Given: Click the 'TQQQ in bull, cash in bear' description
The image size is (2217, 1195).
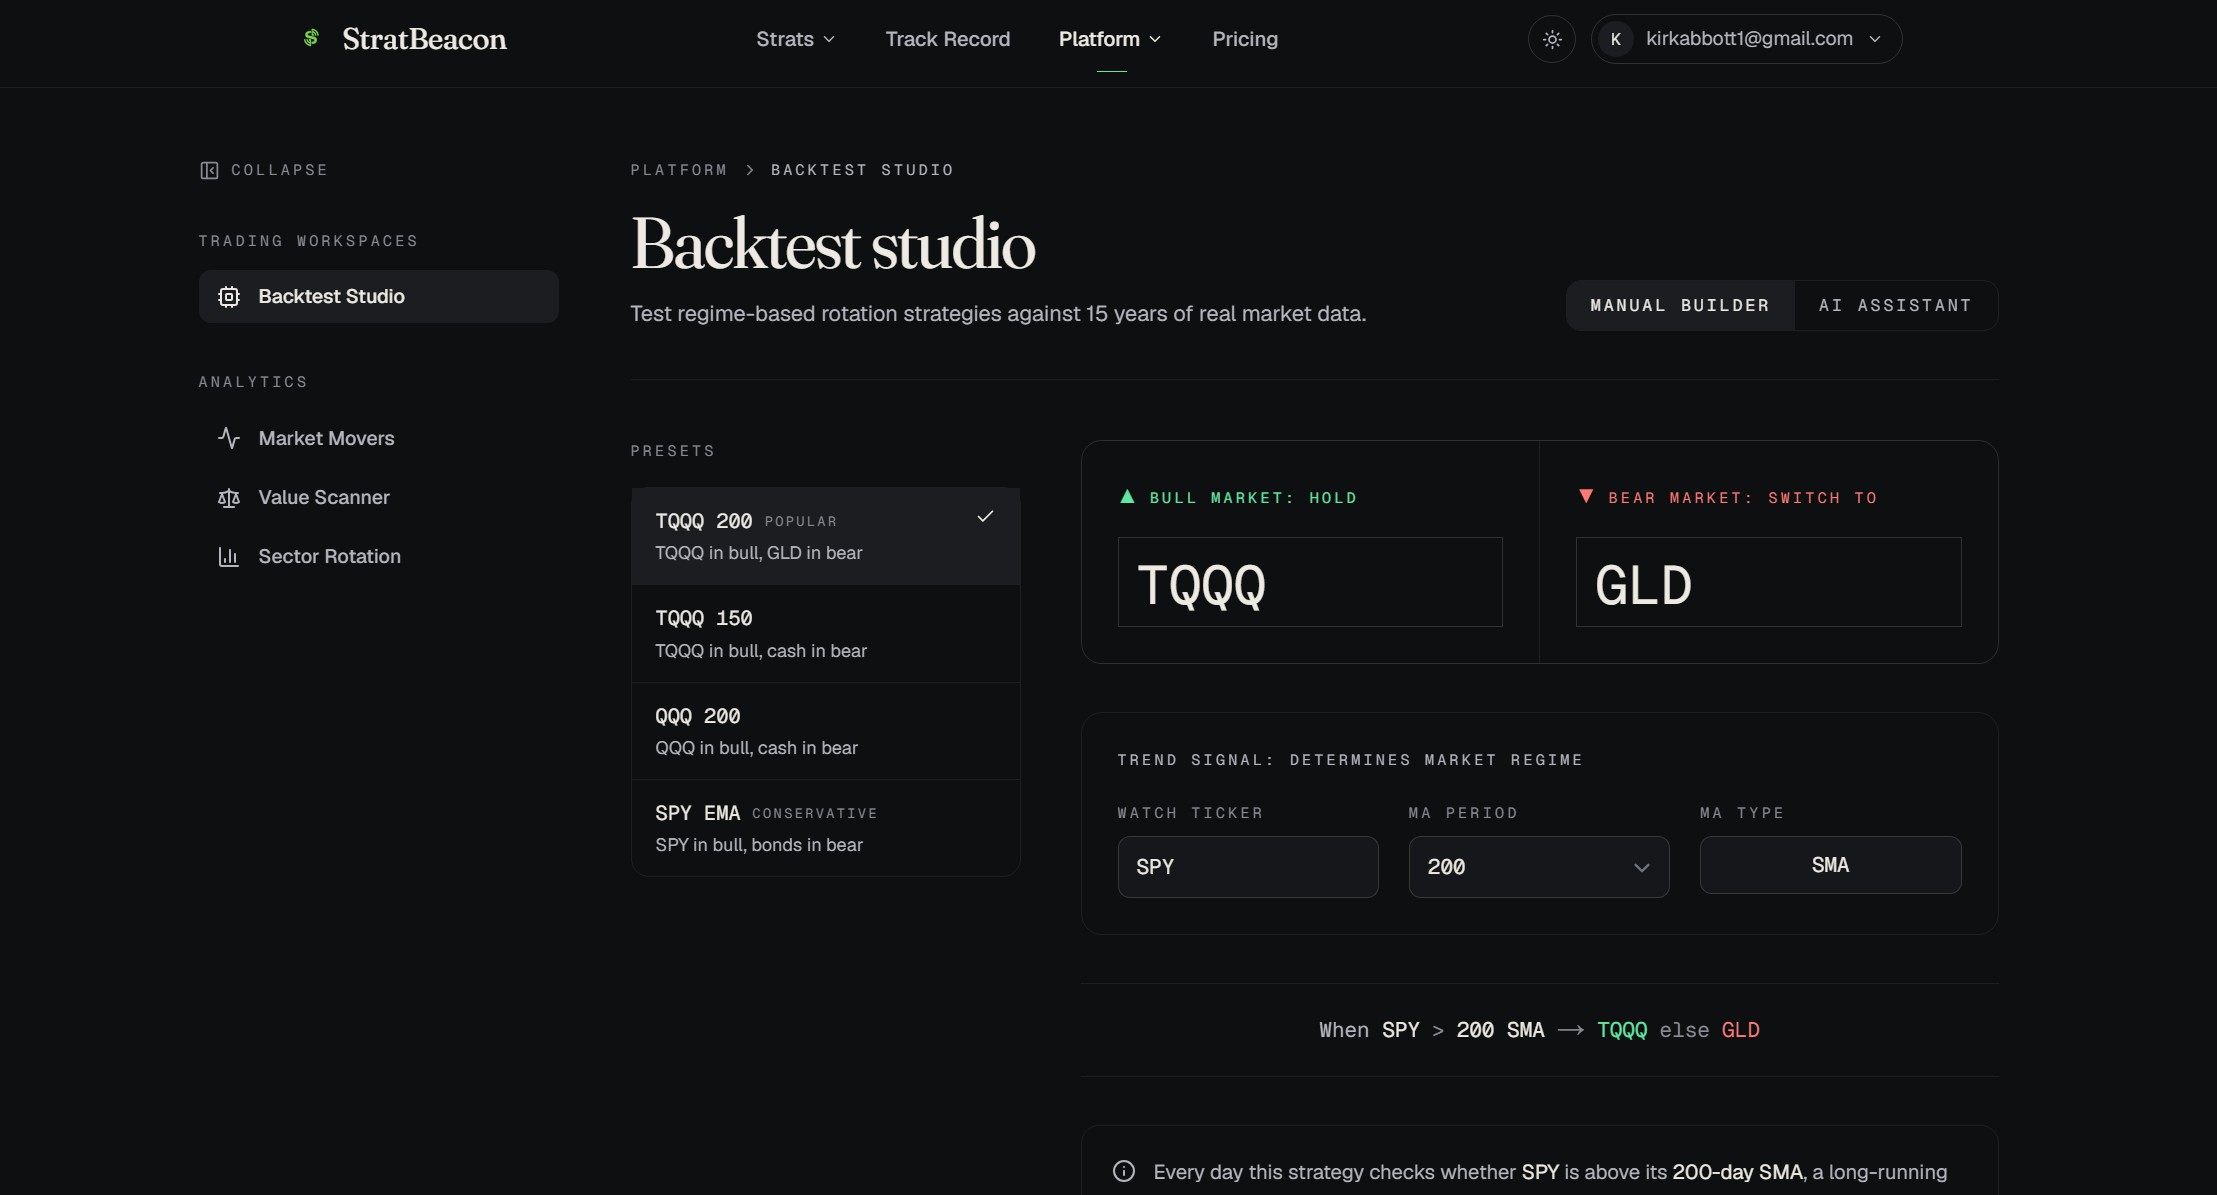Looking at the screenshot, I should tap(761, 651).
